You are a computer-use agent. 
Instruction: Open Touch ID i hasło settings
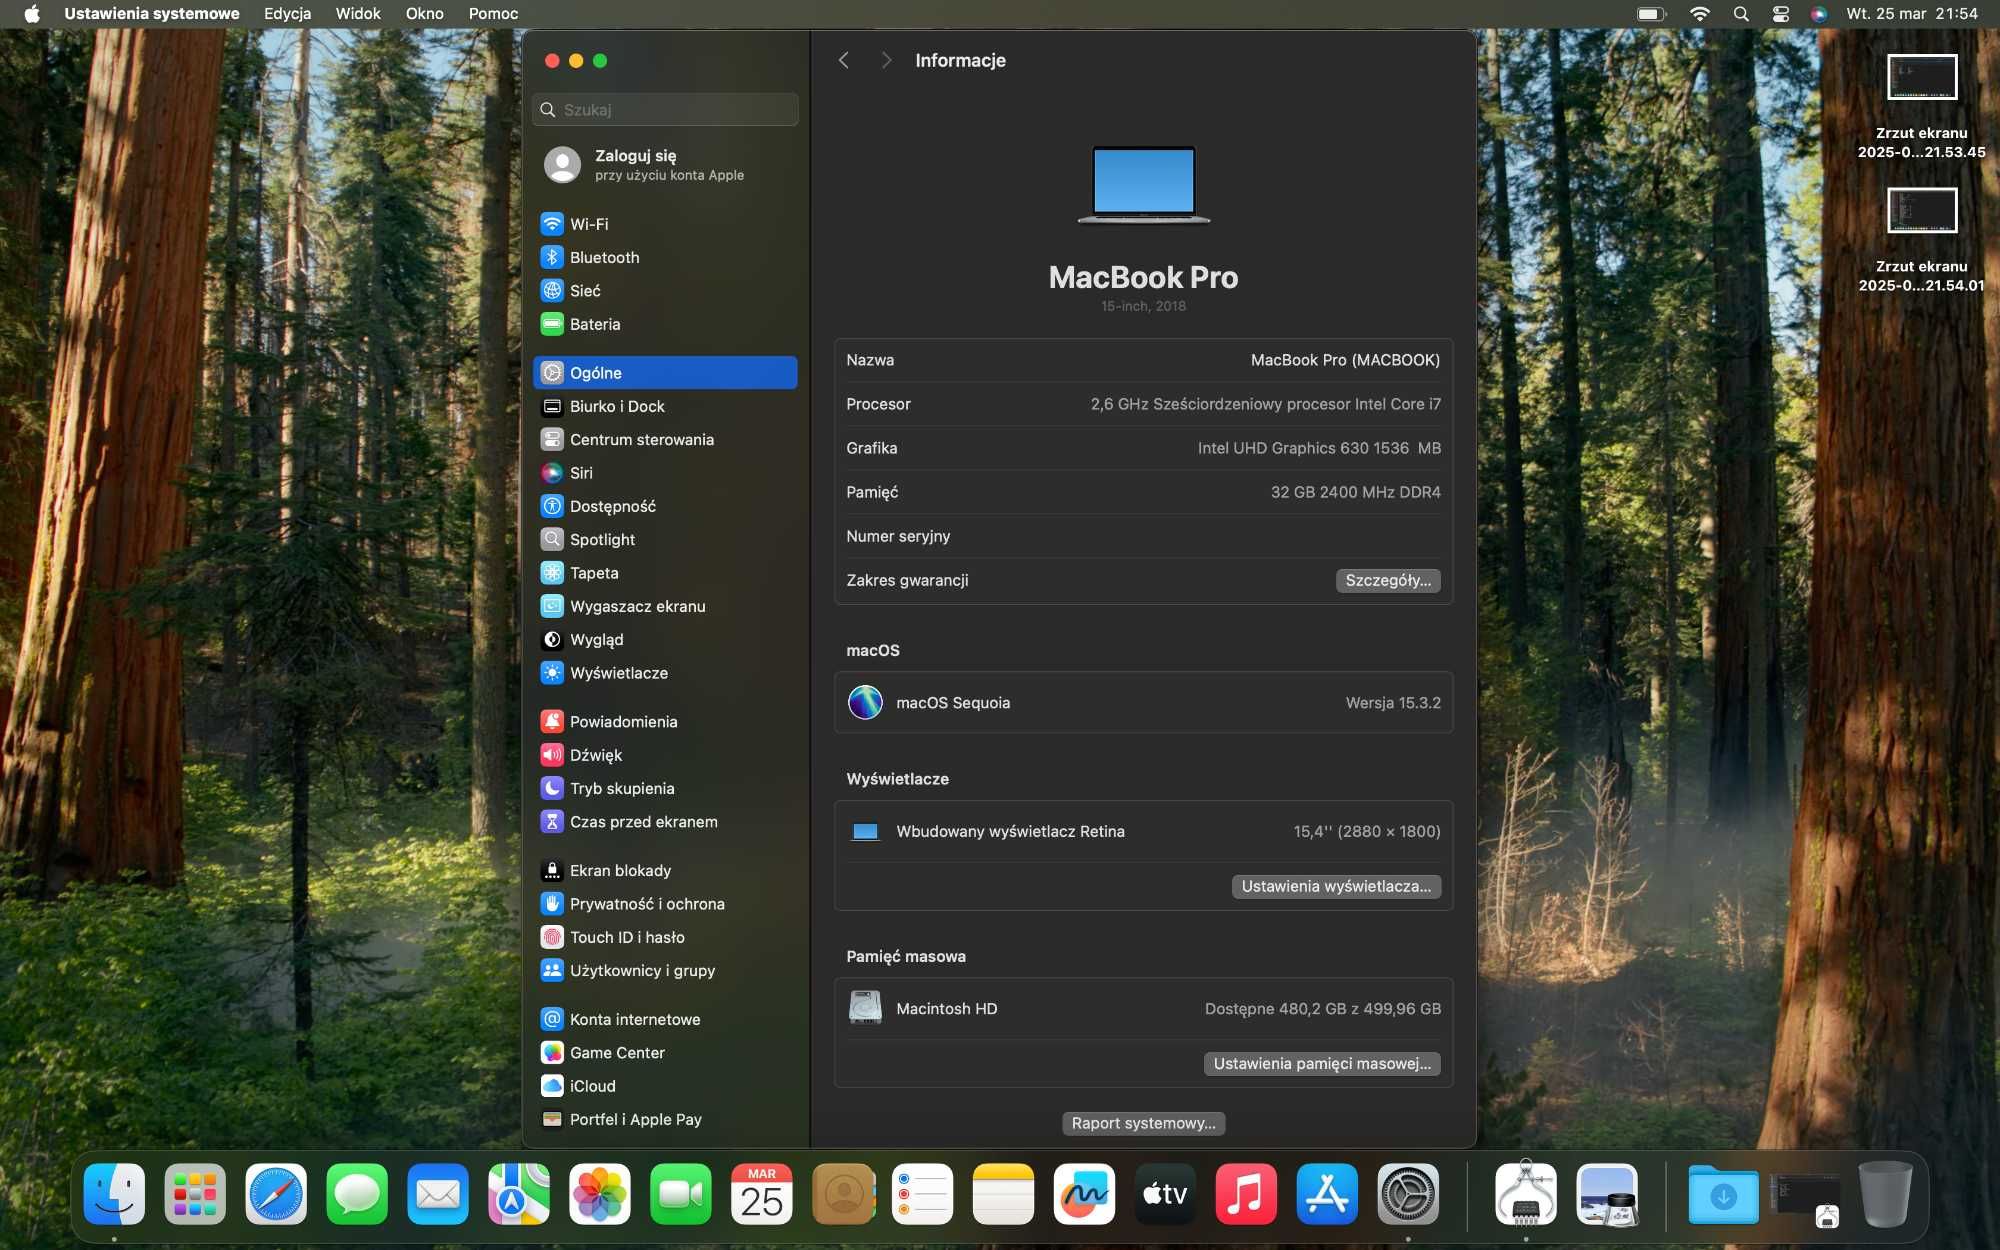pos(665,937)
